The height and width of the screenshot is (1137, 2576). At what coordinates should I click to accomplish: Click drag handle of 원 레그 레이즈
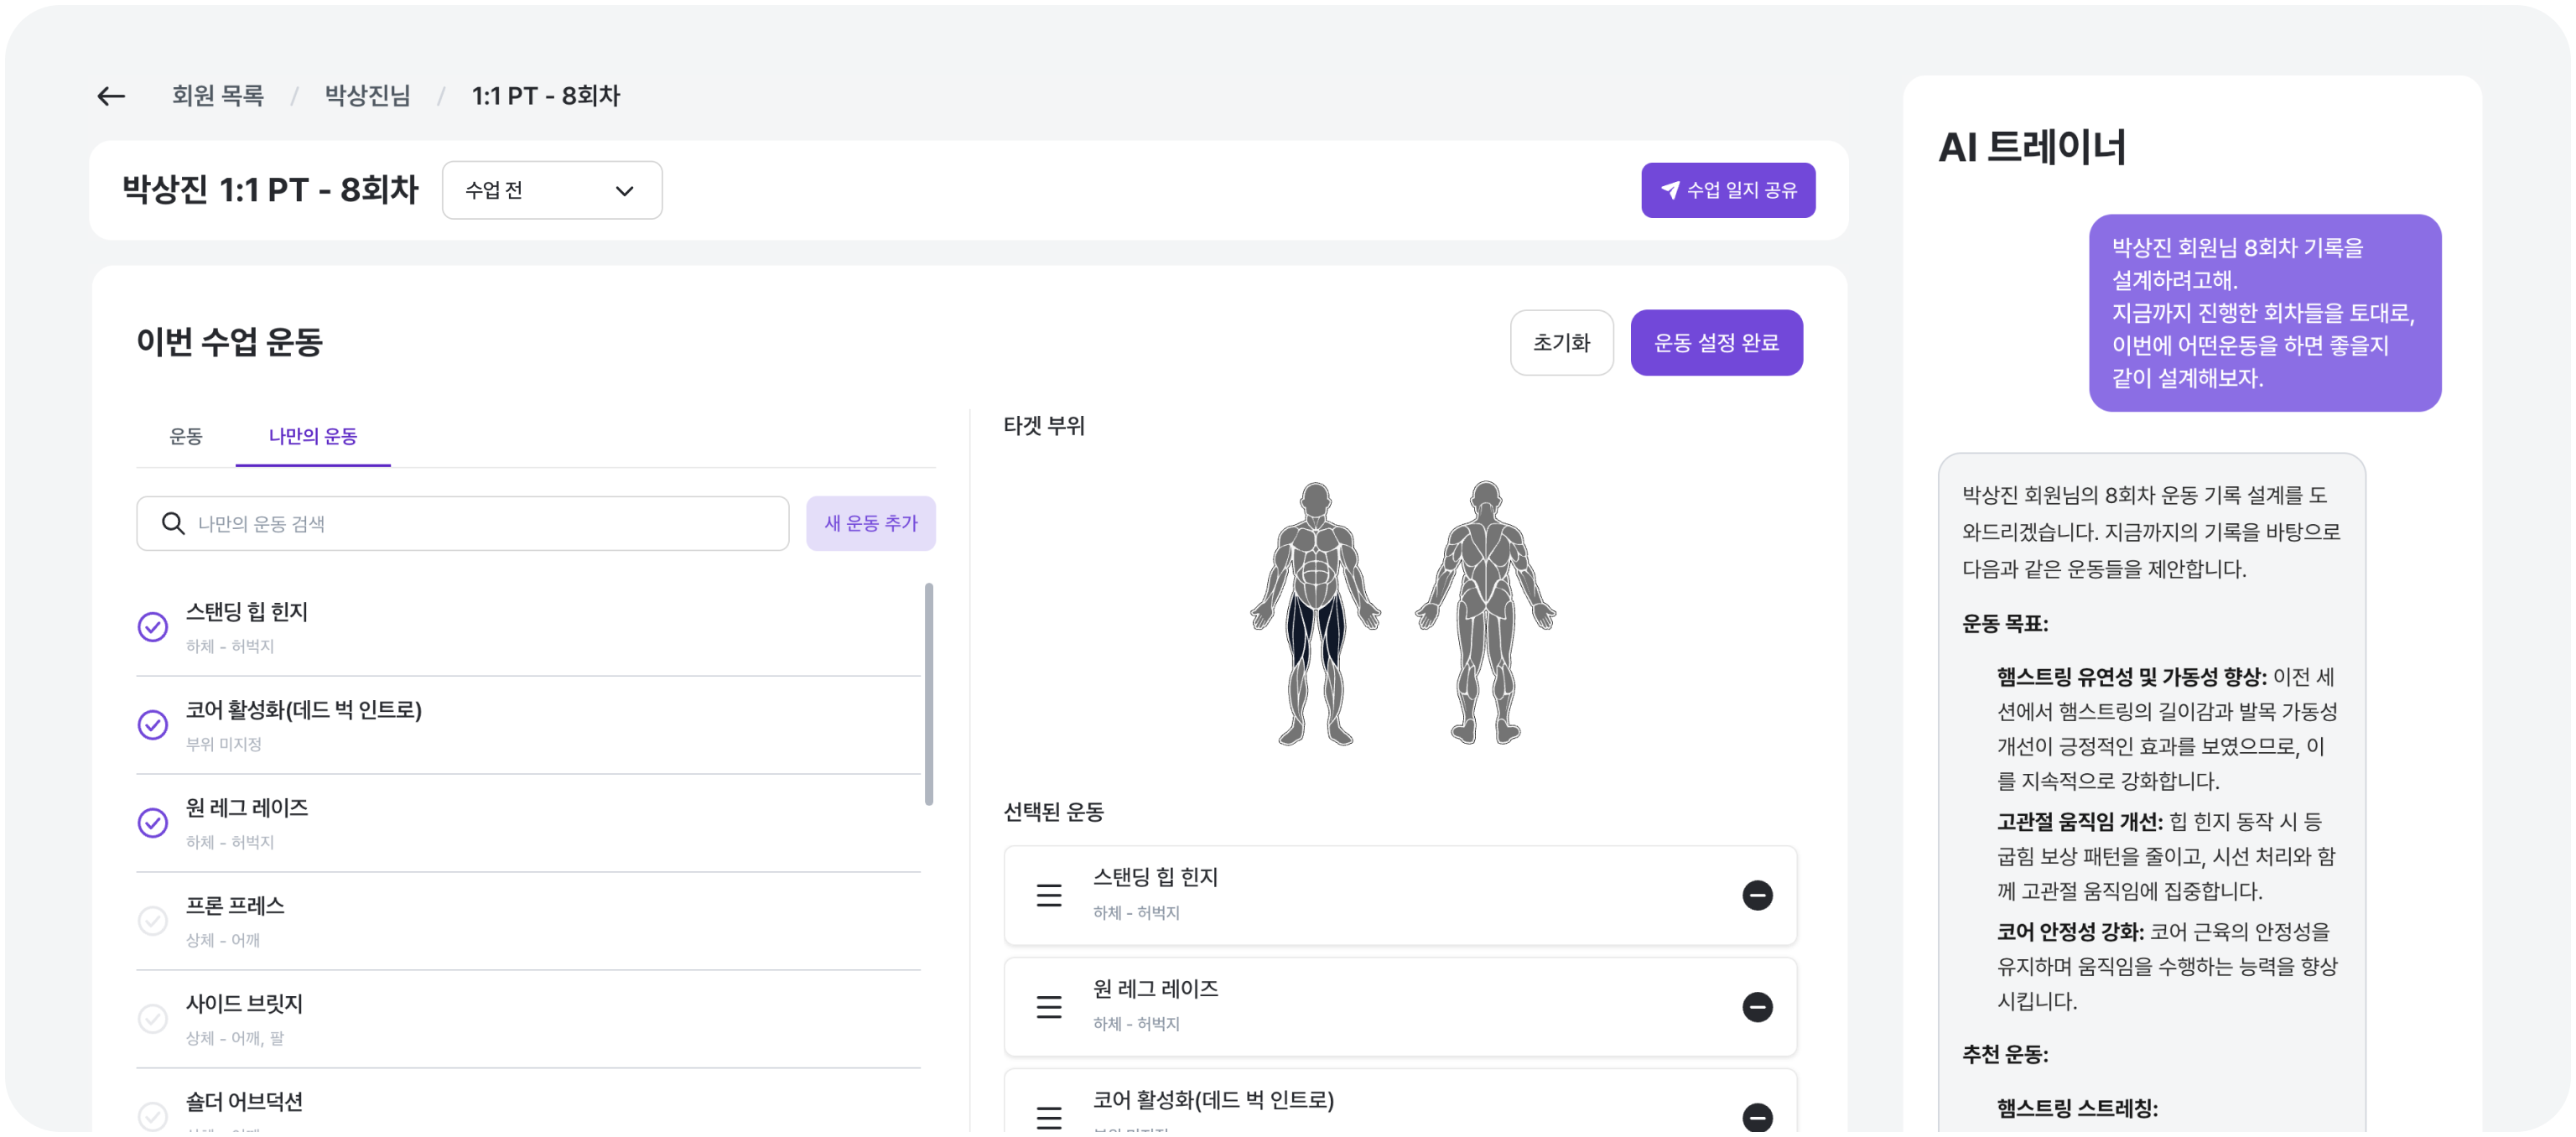click(1048, 1006)
